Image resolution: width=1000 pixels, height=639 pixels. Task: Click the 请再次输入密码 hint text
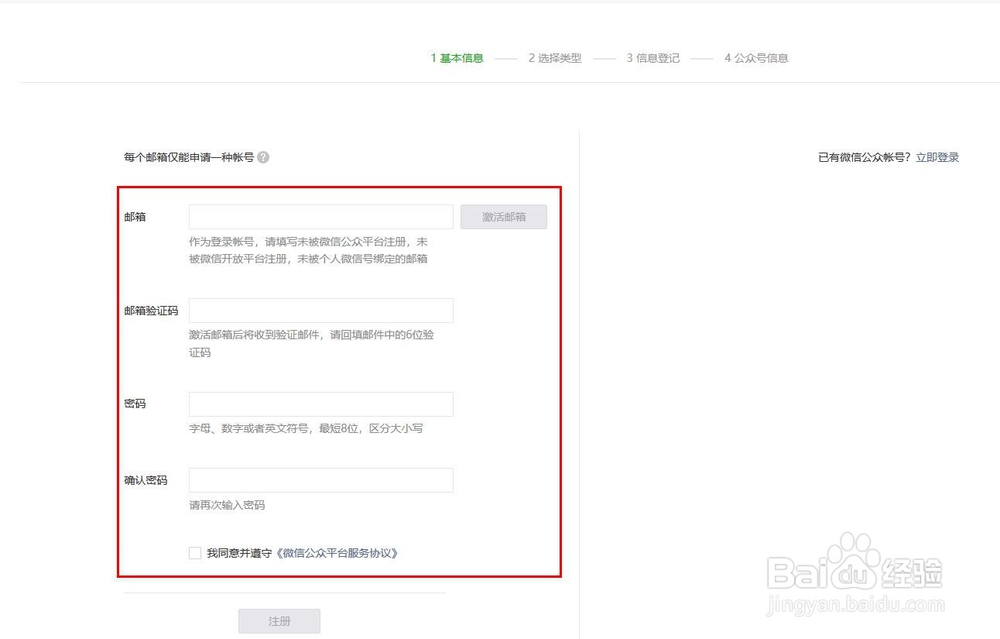[x=227, y=505]
